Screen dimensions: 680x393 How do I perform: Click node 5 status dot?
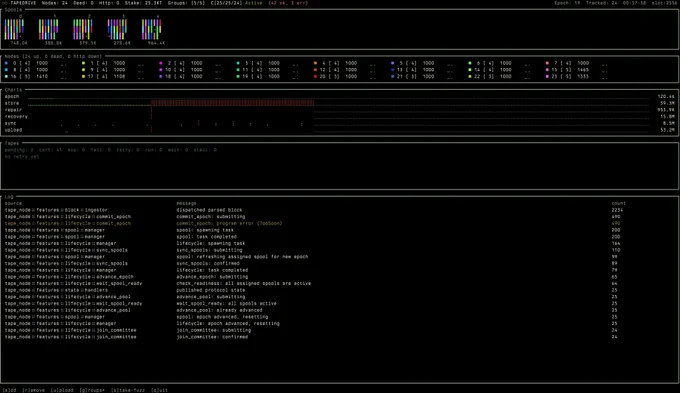[x=392, y=63]
